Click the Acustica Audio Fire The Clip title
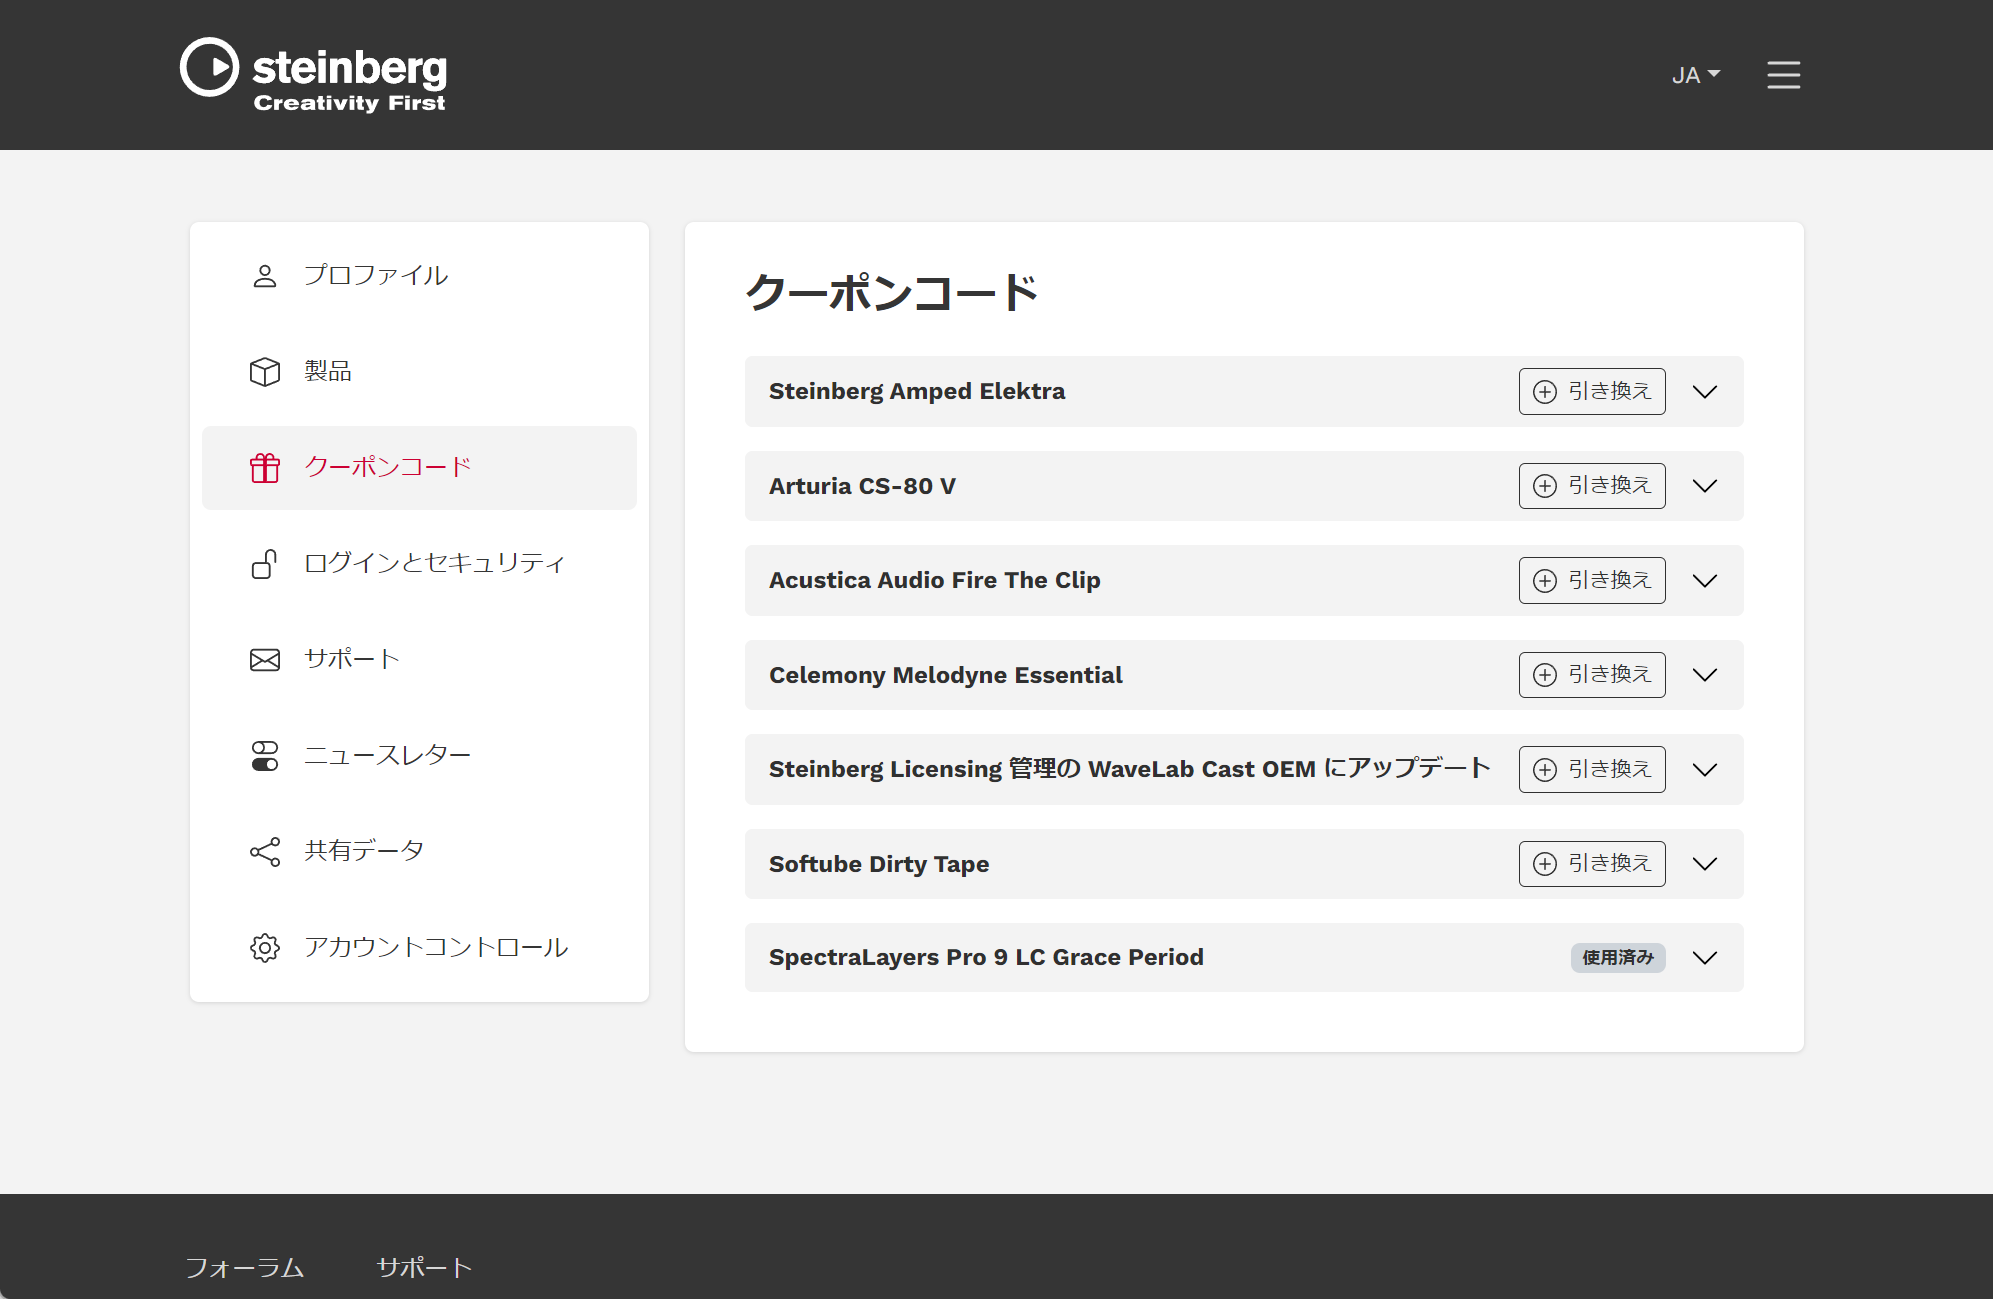1993x1299 pixels. (x=934, y=581)
